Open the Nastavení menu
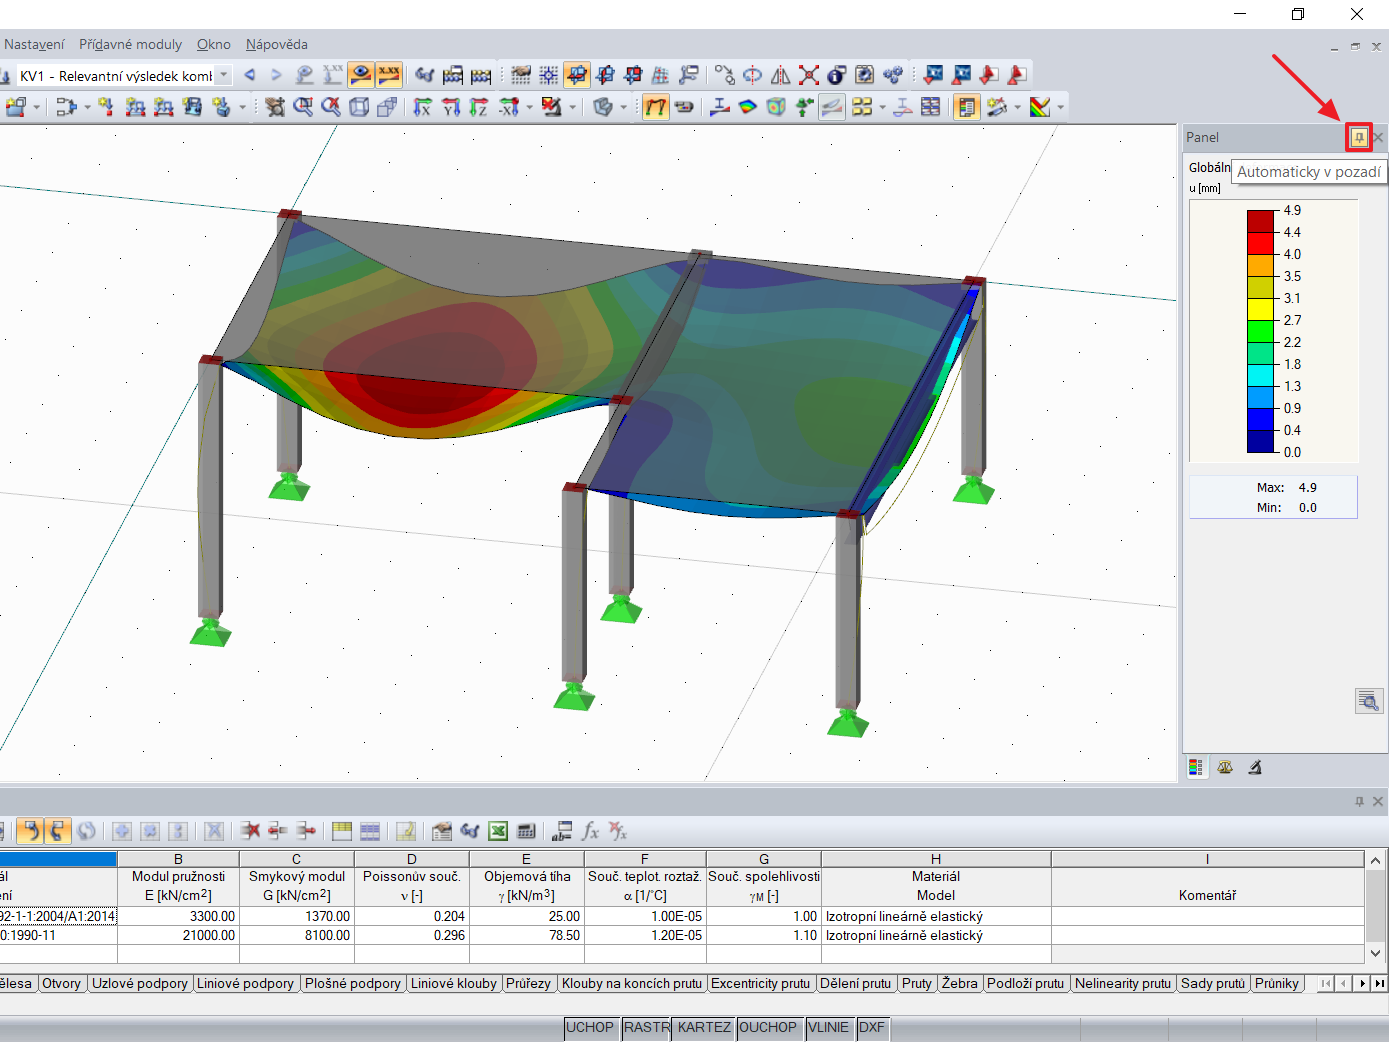Image resolution: width=1389 pixels, height=1042 pixels. pyautogui.click(x=34, y=44)
